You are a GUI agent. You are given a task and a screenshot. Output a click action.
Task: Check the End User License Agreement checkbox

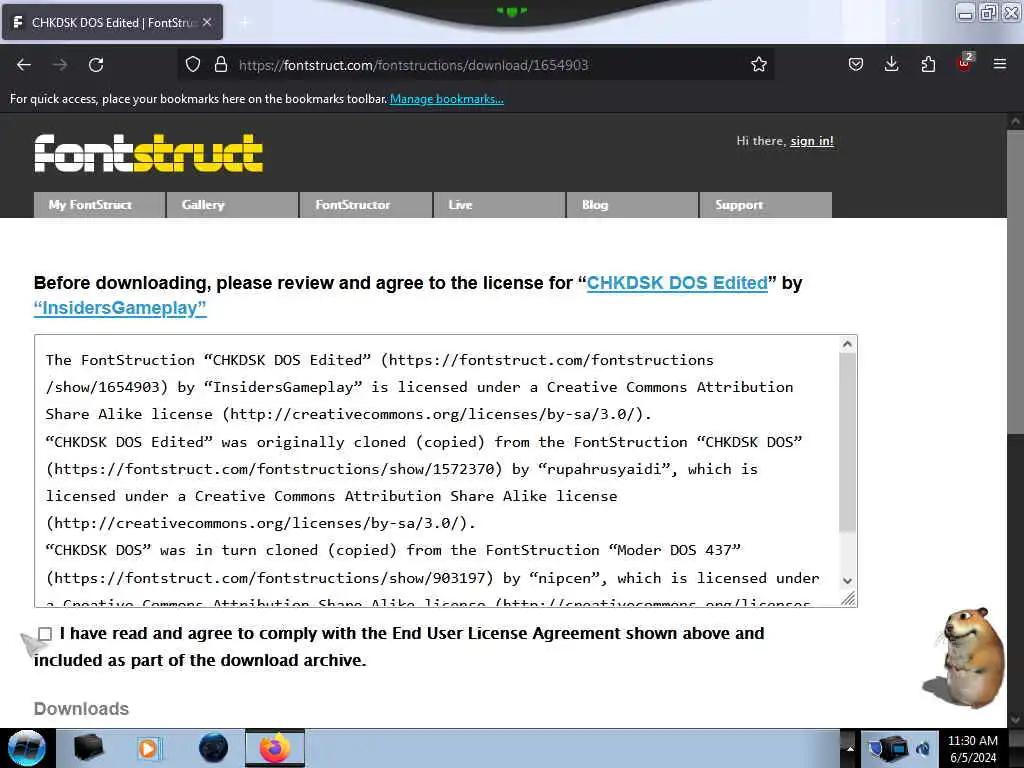pyautogui.click(x=45, y=633)
